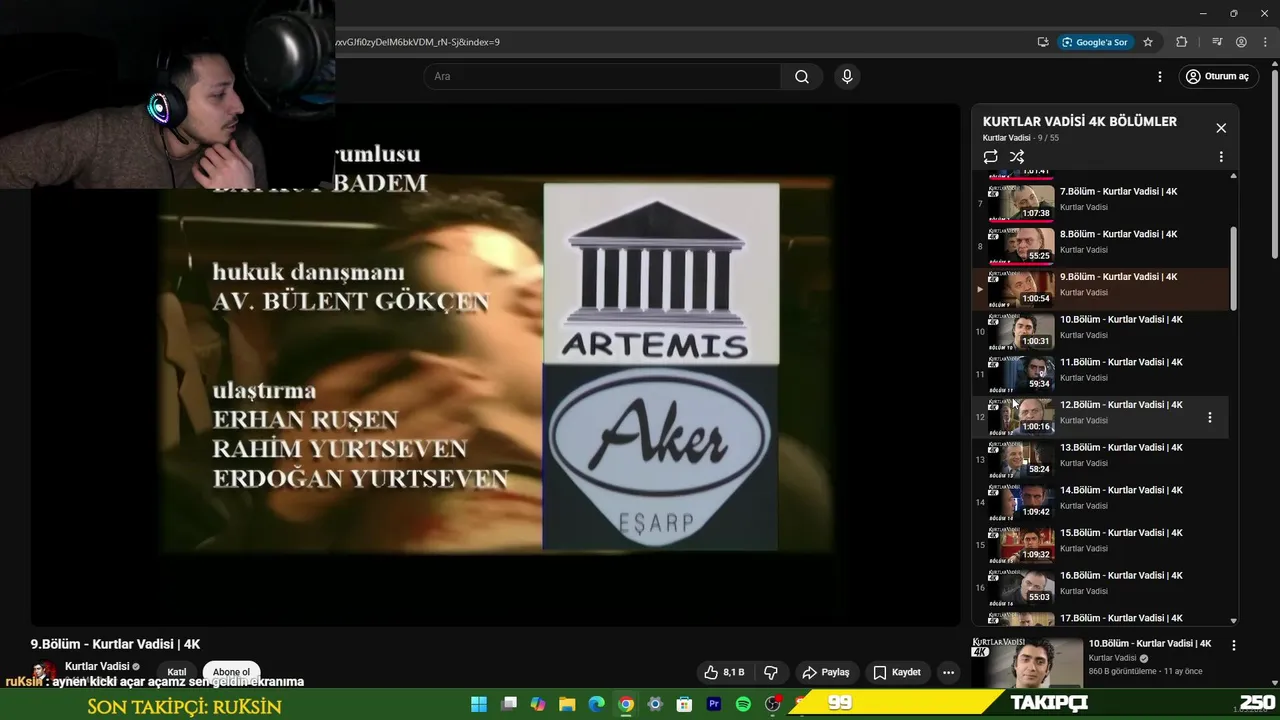
Task: Switch to Google Chrome on taskbar
Action: point(626,704)
